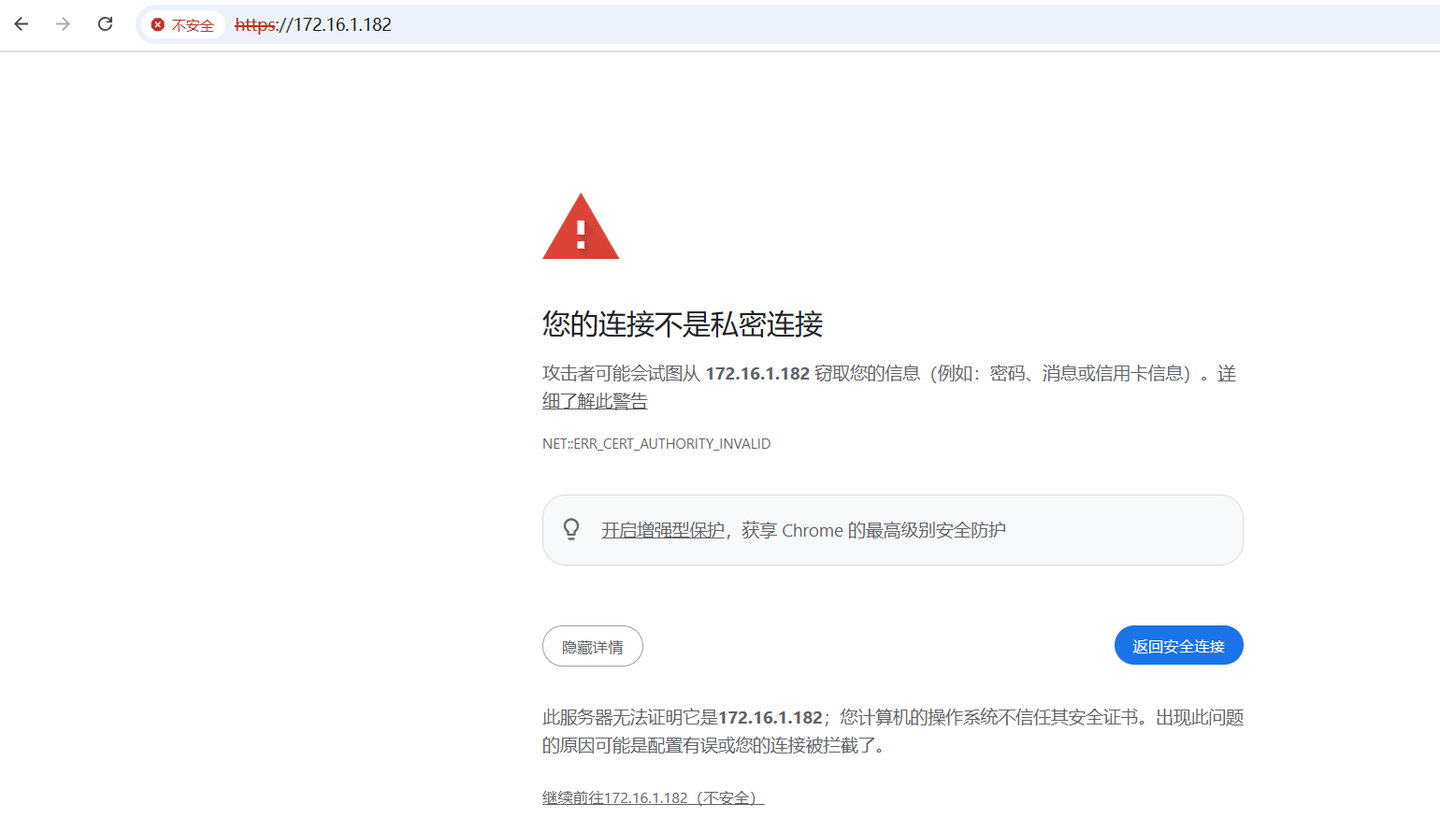Screen dimensions: 1440x832
Task: Open the 不安全 site security indicator
Action: click(182, 25)
